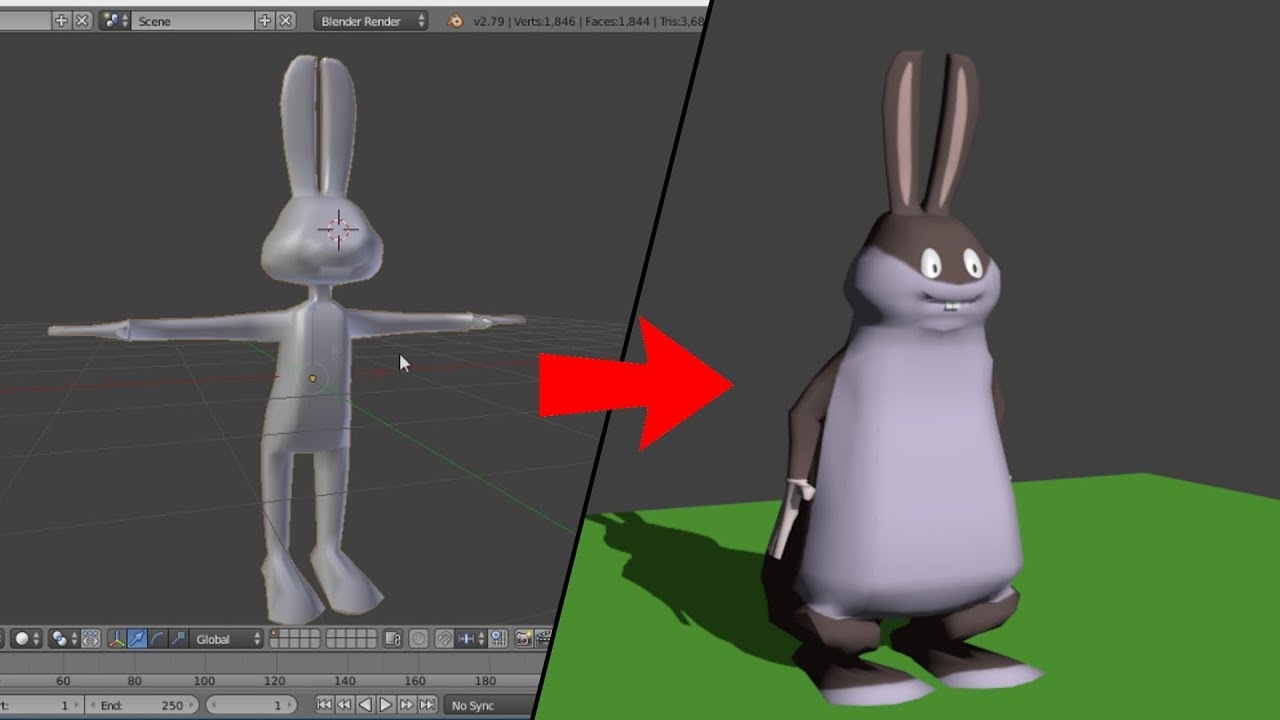Click the OpenGL render animation clapper icon
1280x720 pixels.
coord(544,638)
